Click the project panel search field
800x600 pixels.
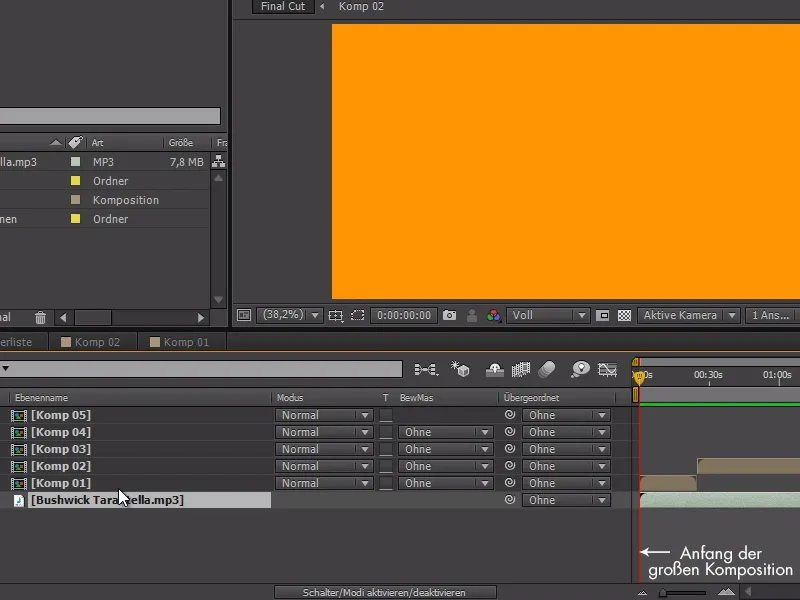110,115
